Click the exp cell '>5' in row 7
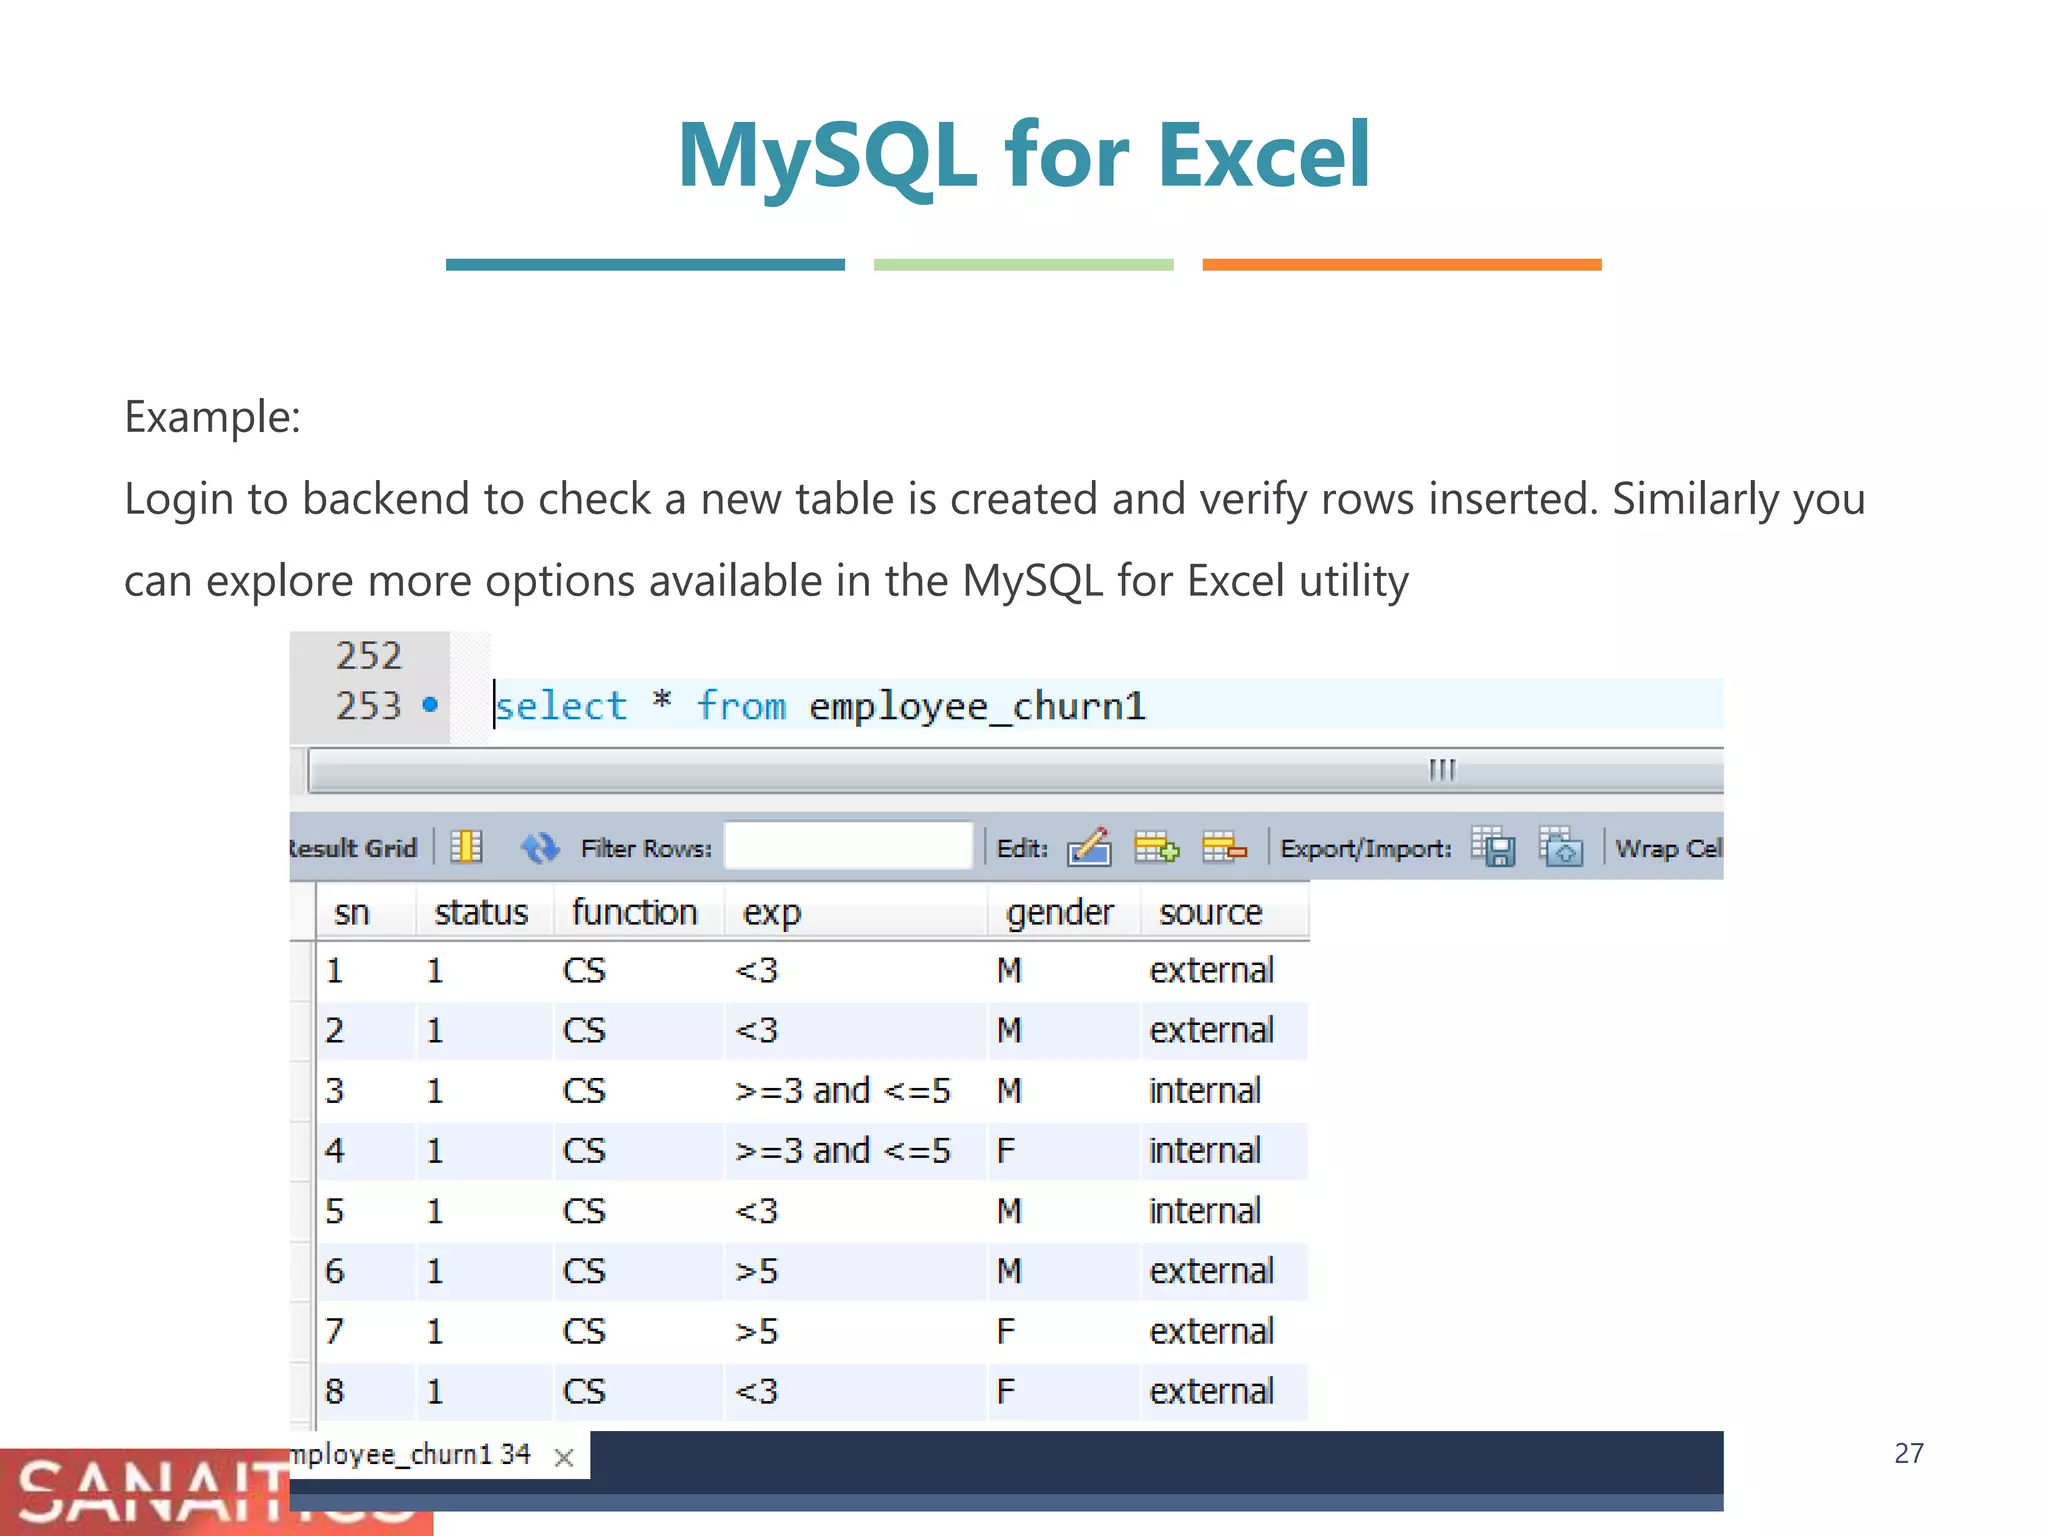This screenshot has height=1536, width=2048. tap(857, 1332)
